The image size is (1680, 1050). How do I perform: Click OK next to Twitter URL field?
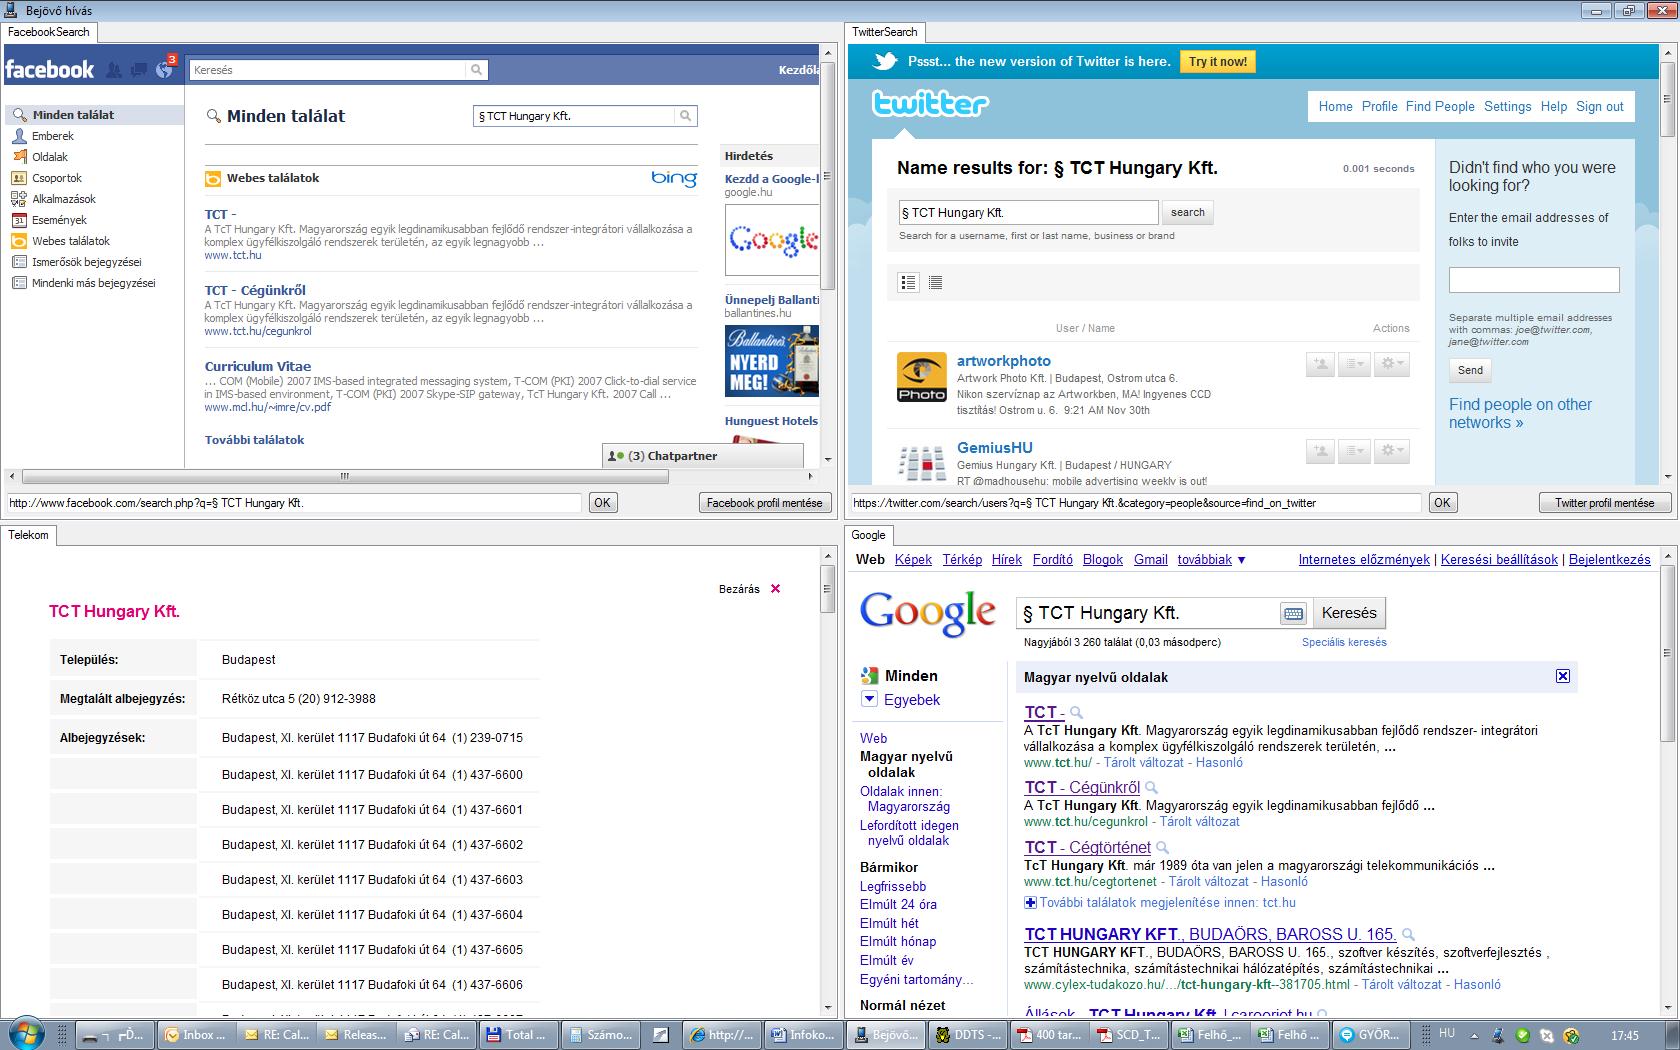[1442, 503]
